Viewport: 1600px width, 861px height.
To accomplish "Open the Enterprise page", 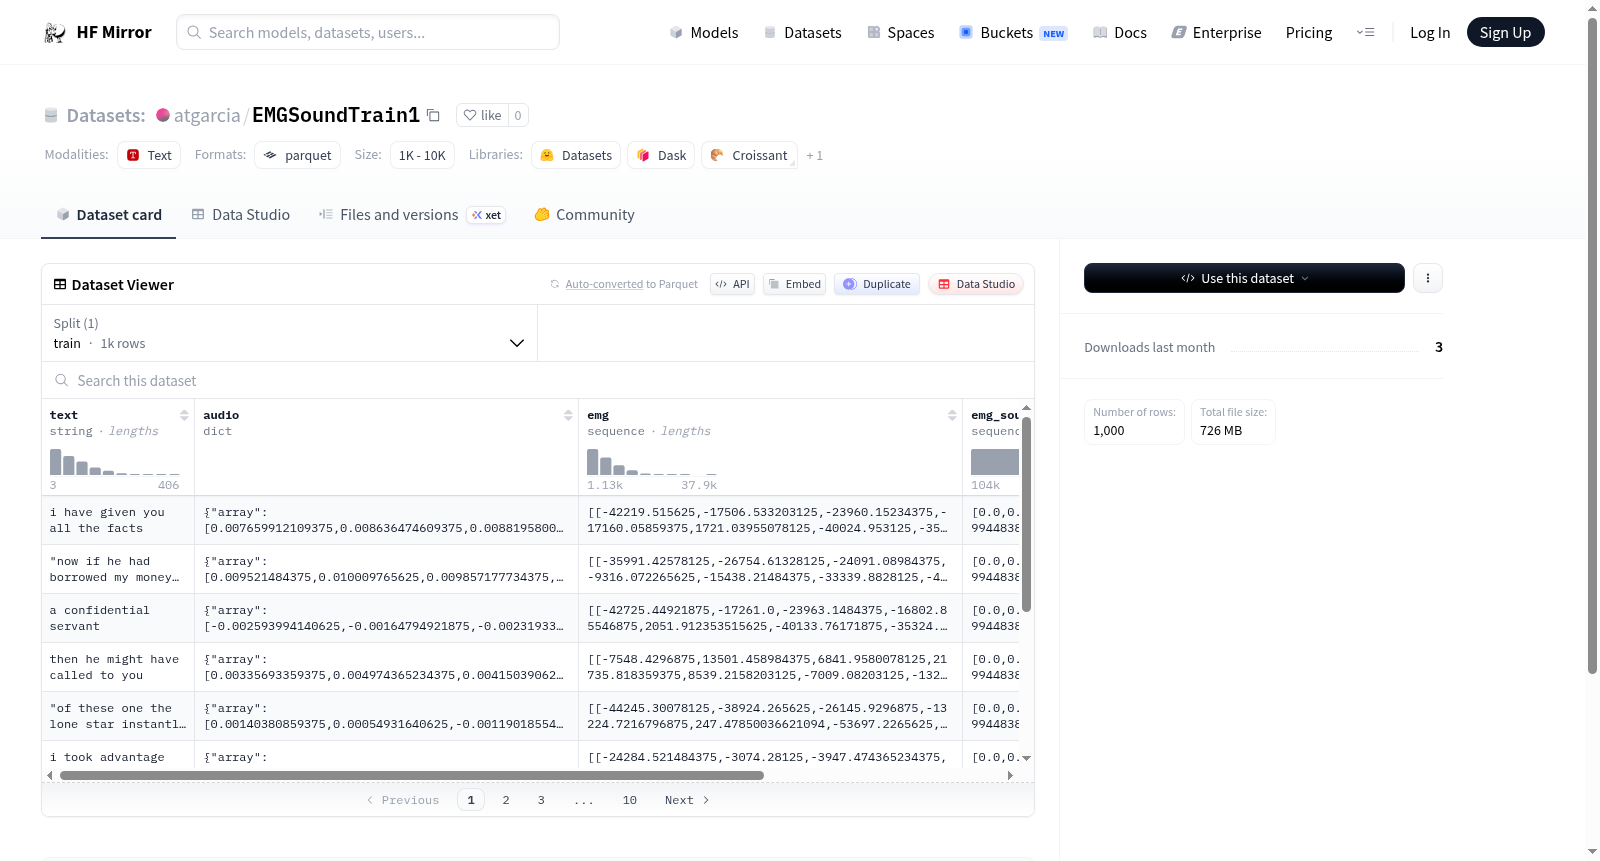I will (1216, 33).
